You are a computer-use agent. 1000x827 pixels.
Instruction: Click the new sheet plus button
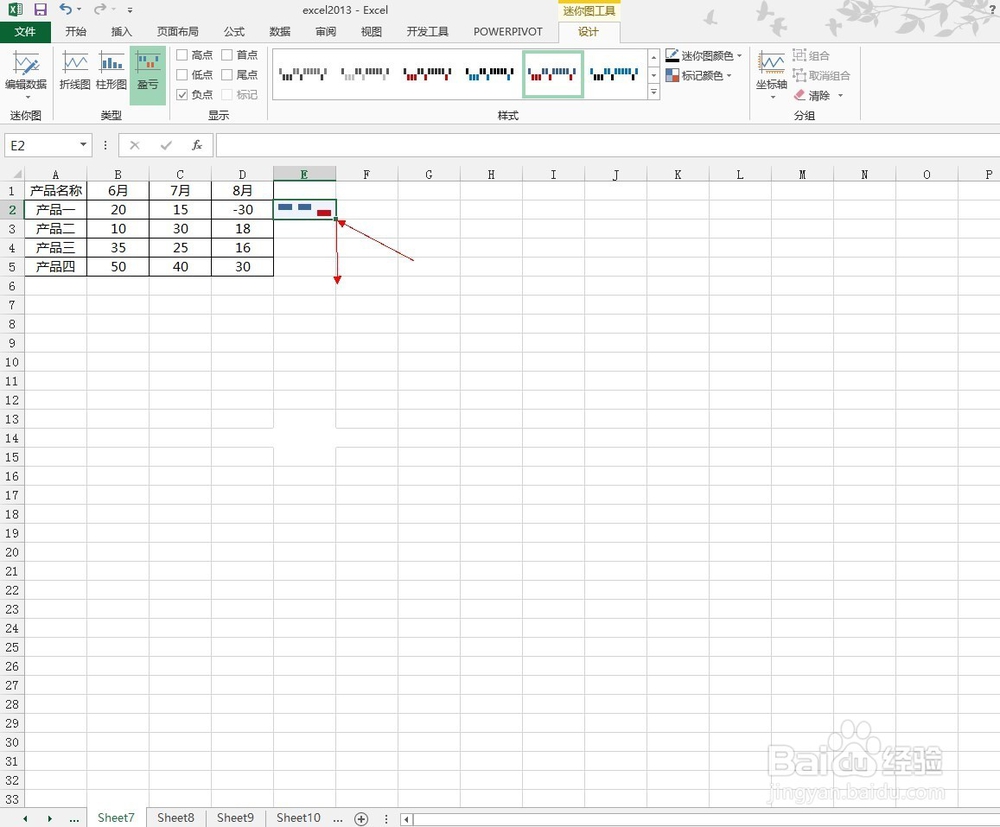[361, 818]
